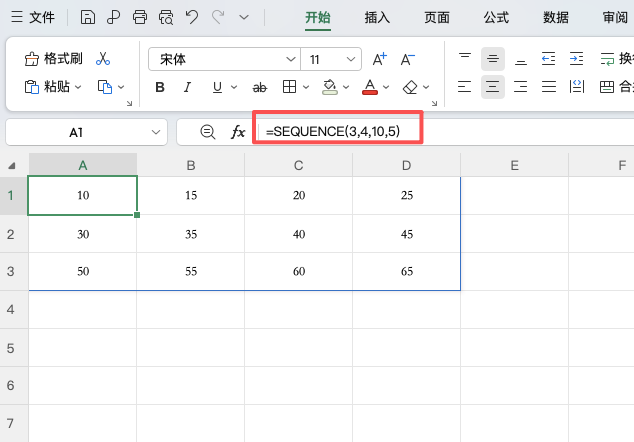
Task: Switch to the 公式 tab
Action: click(x=496, y=18)
